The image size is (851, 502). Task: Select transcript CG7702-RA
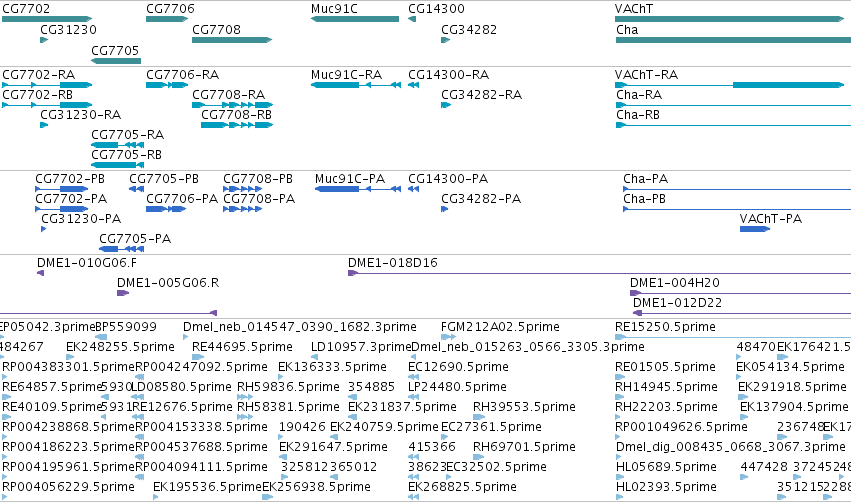coord(47,85)
